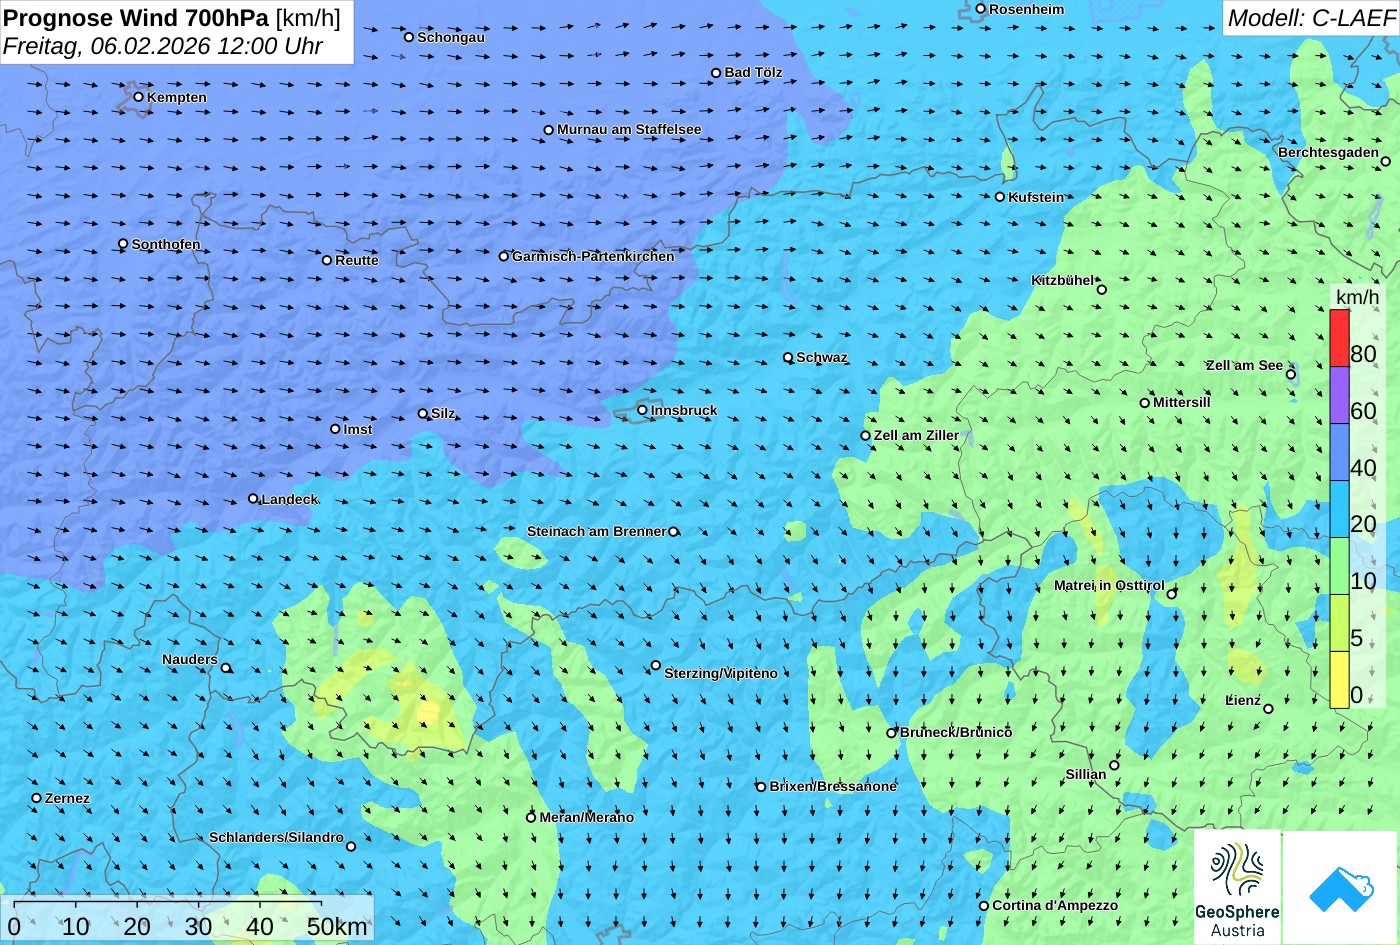Image resolution: width=1400 pixels, height=945 pixels.
Task: Click the Meran/Merano location dot
Action: (x=531, y=817)
